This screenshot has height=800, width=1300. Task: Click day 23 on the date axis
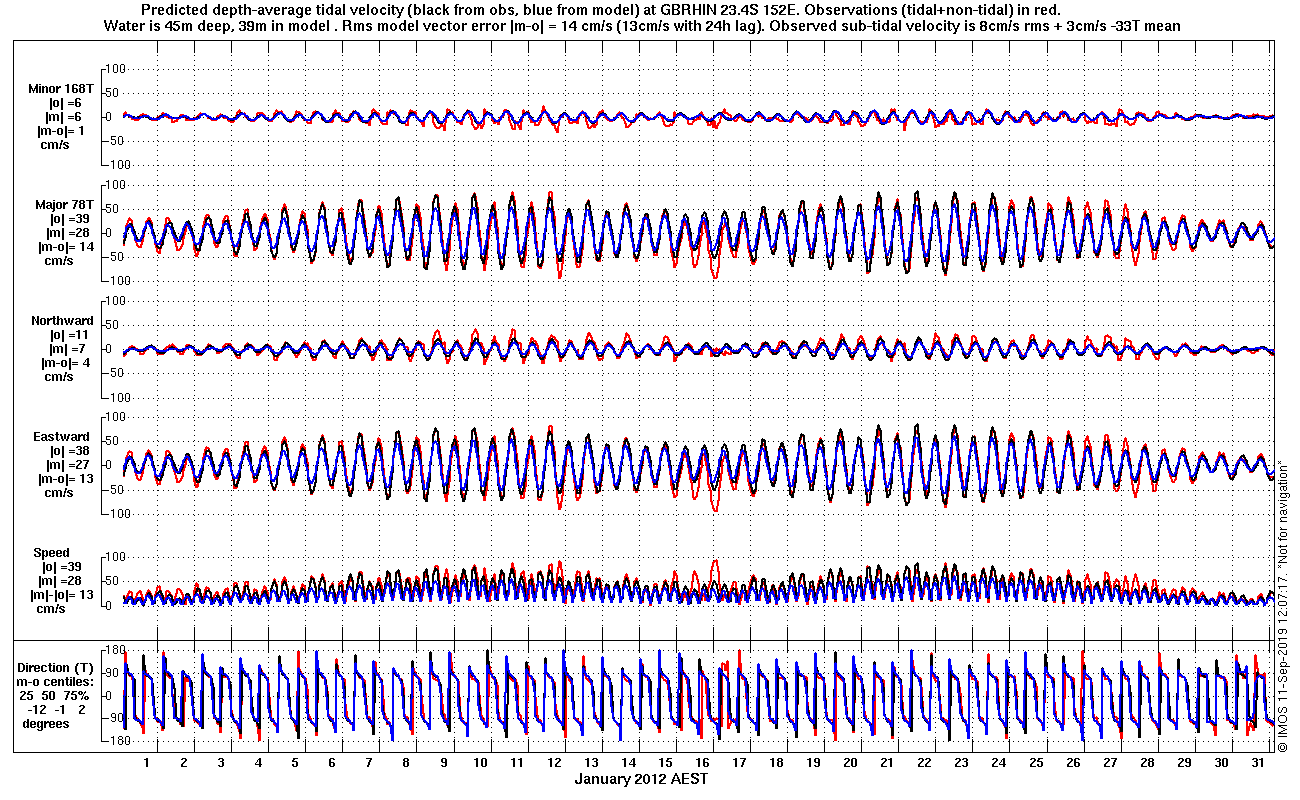click(x=961, y=763)
